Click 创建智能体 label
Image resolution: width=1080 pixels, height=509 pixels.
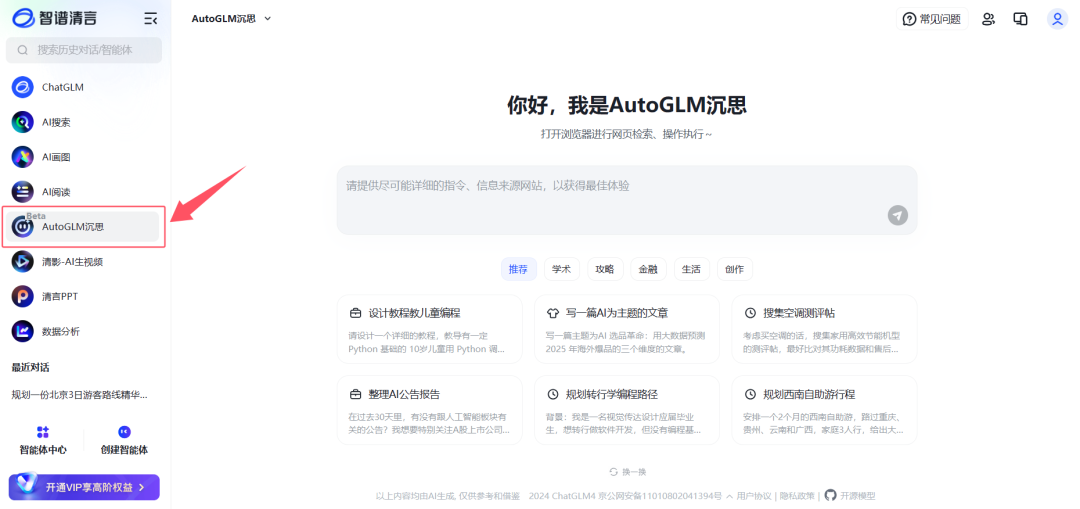click(x=125, y=450)
